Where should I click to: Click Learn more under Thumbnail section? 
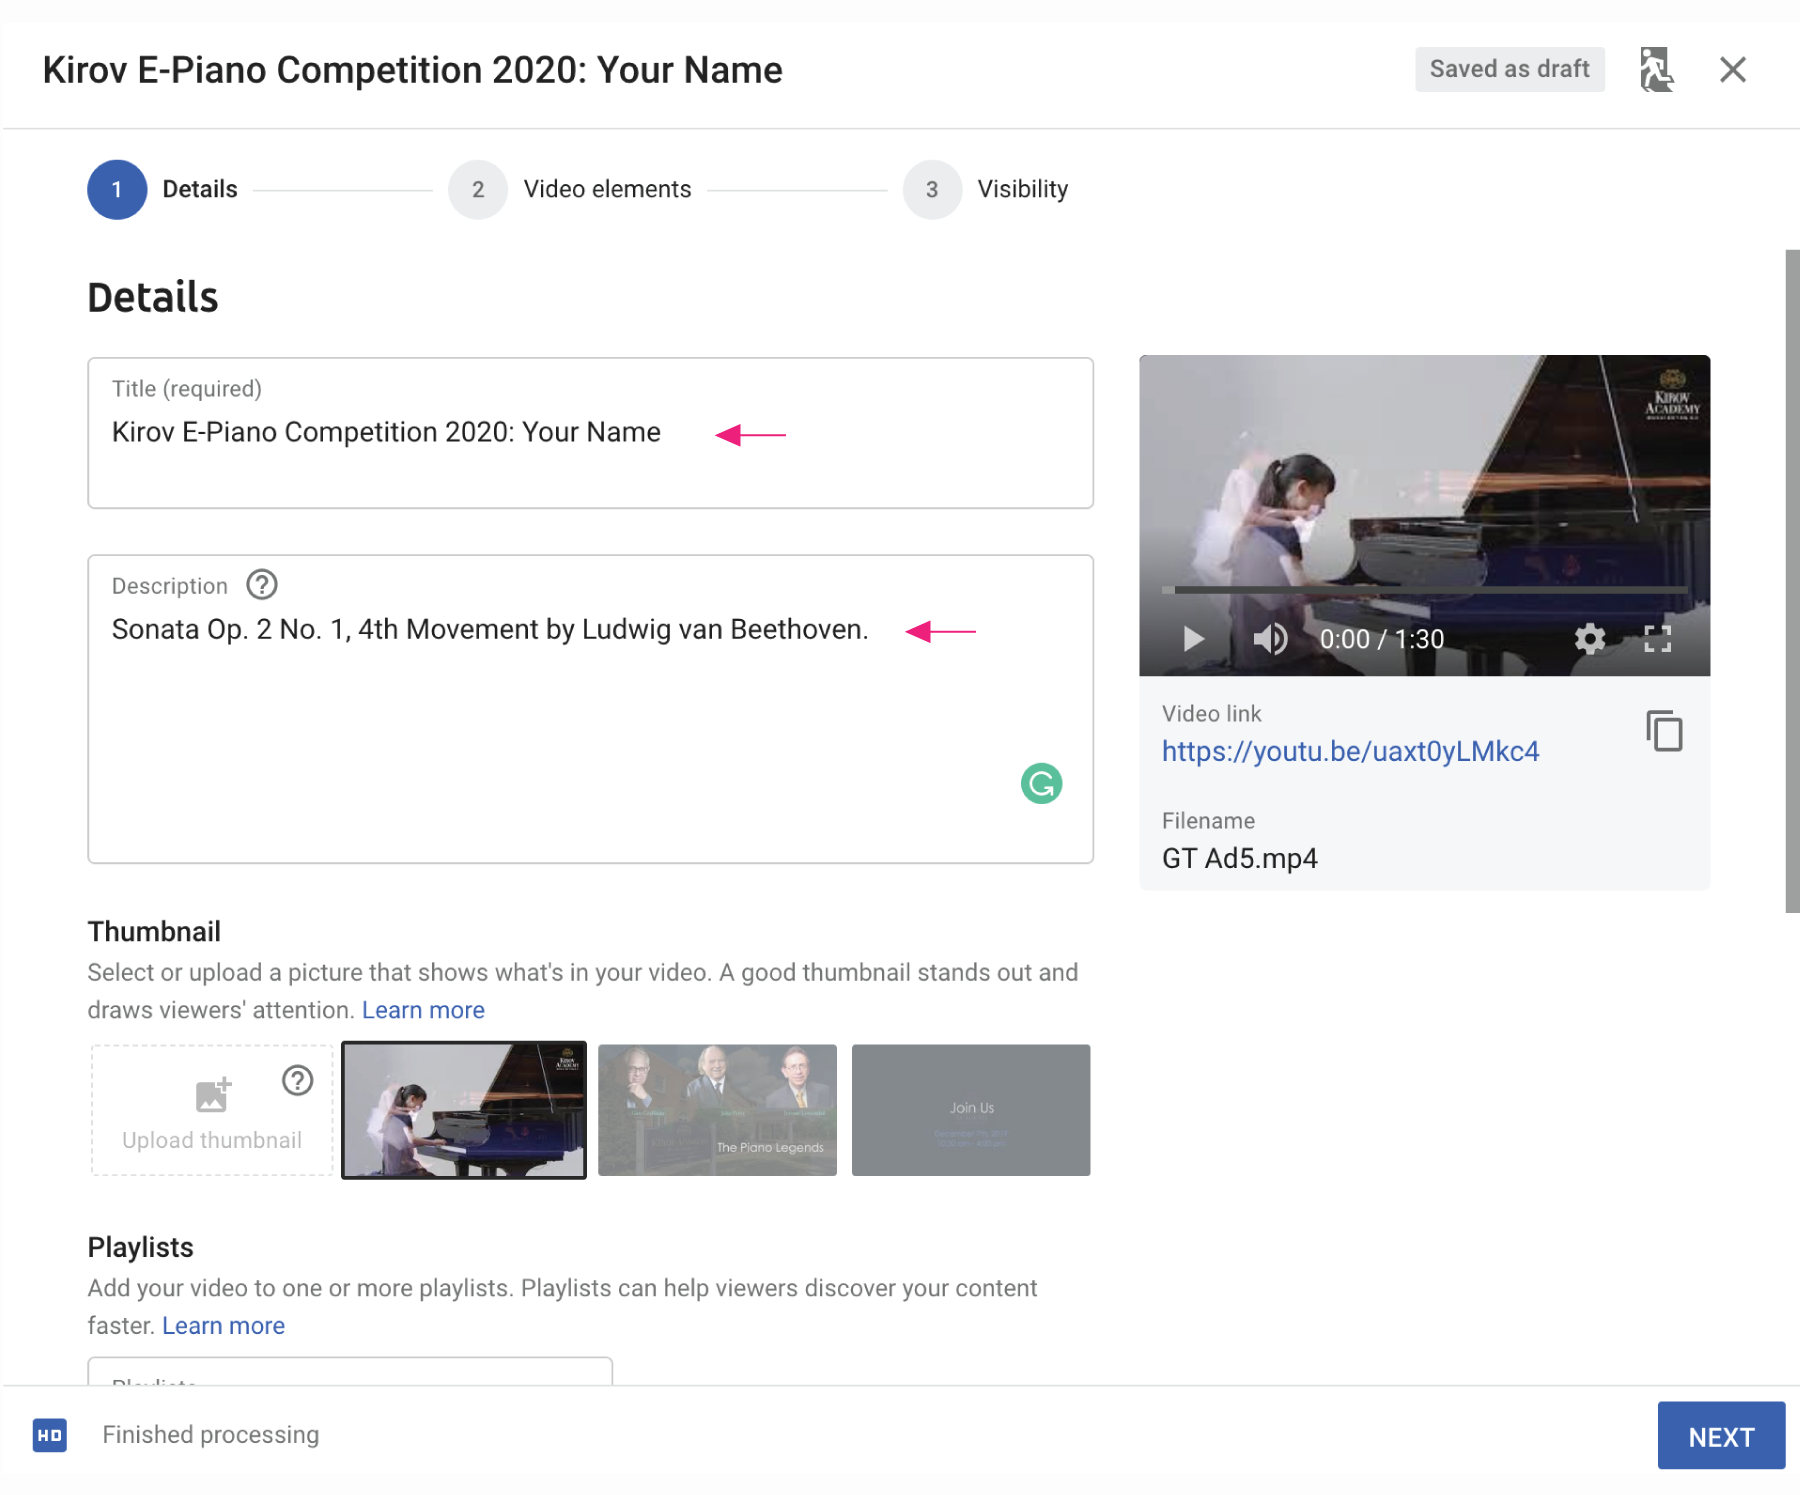[x=423, y=1010]
